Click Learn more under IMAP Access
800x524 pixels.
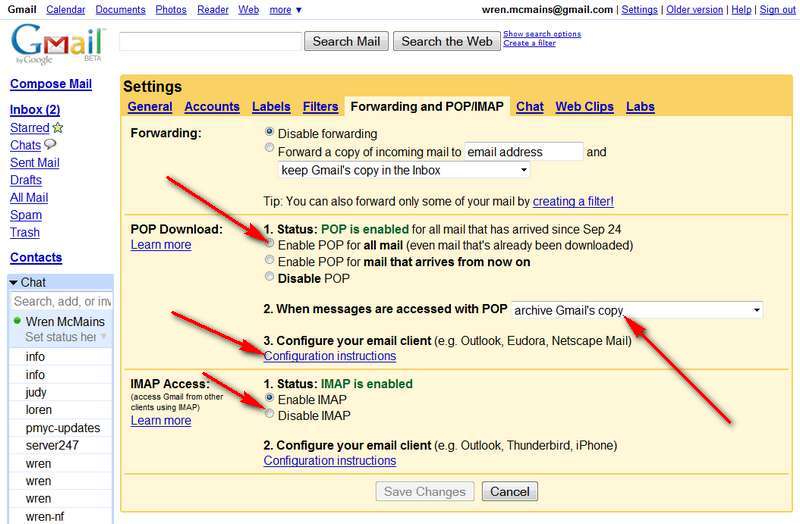[161, 420]
